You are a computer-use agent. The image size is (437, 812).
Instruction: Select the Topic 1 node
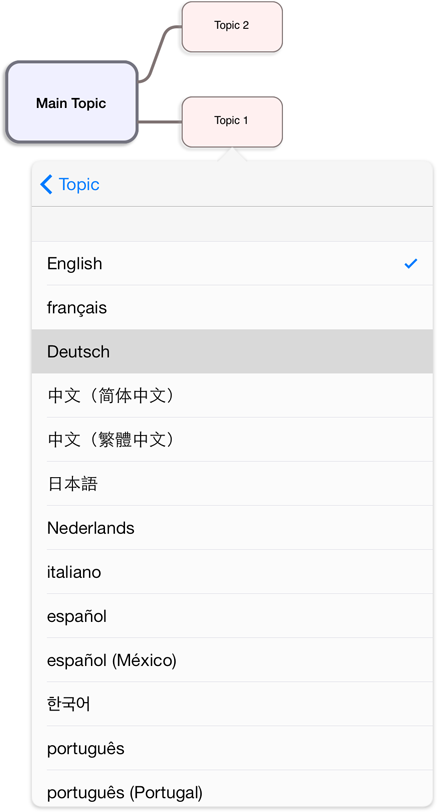click(x=232, y=122)
